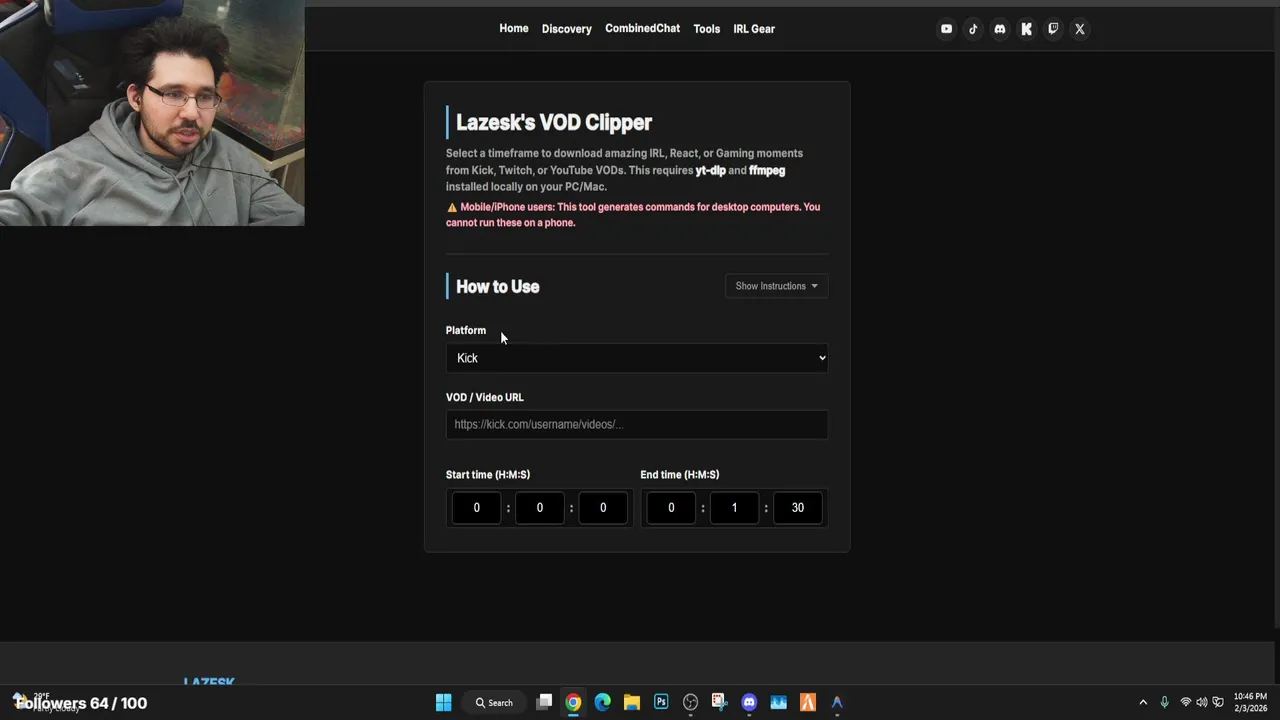This screenshot has width=1280, height=720.
Task: Open the Snipping Tool taskbar icon
Action: pos(719,702)
